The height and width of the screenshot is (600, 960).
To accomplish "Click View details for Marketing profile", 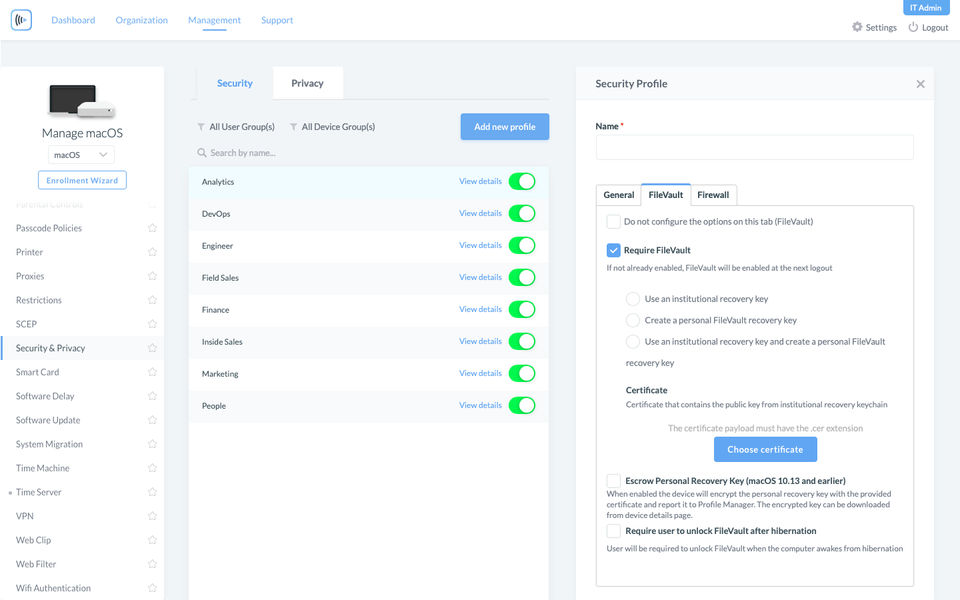I will tap(481, 373).
